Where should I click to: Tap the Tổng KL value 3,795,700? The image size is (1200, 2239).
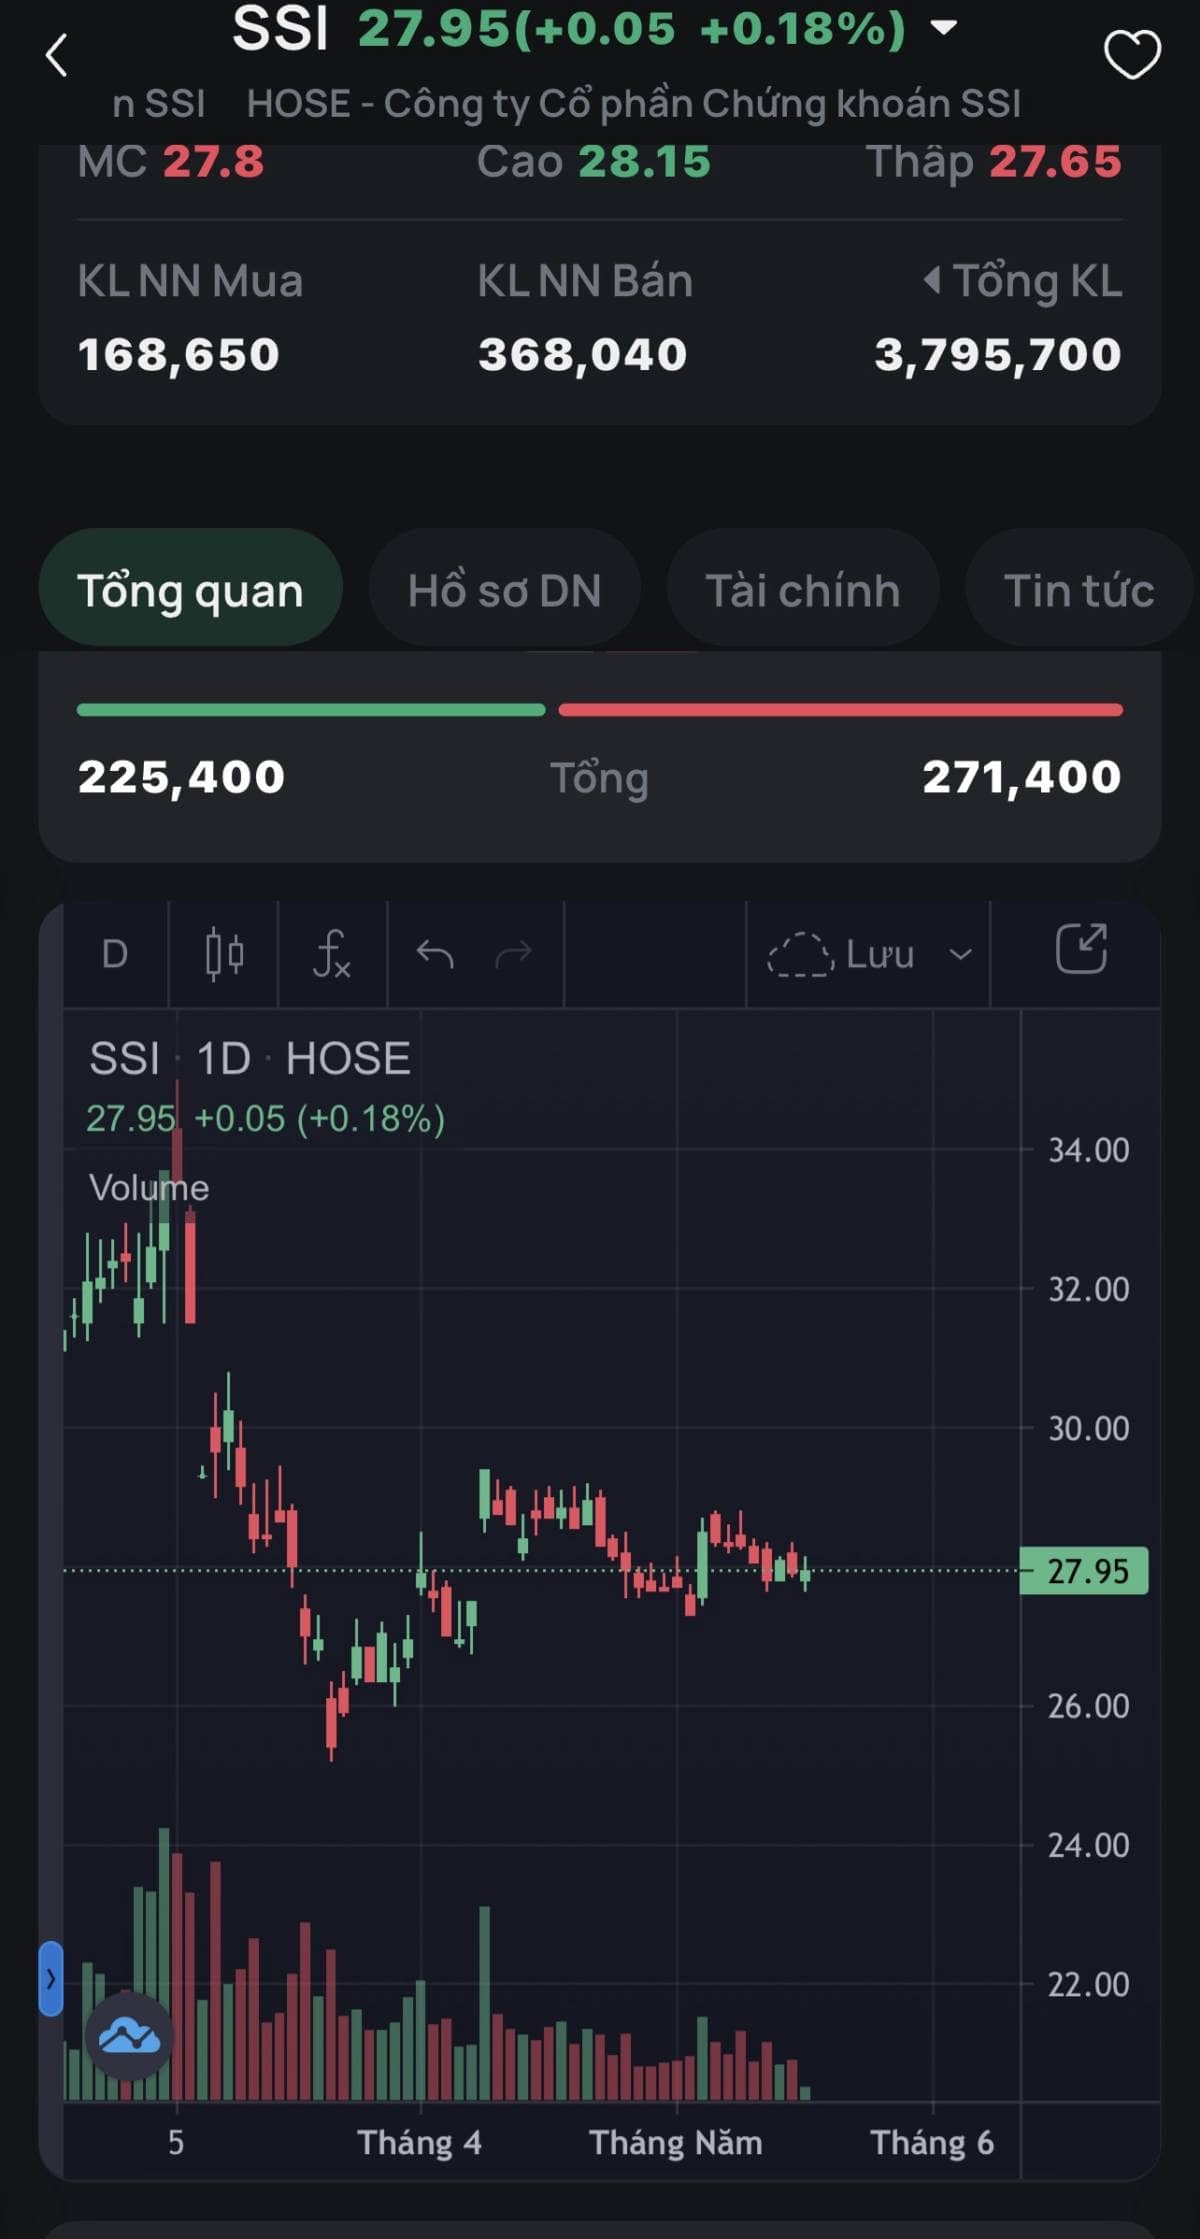(998, 354)
